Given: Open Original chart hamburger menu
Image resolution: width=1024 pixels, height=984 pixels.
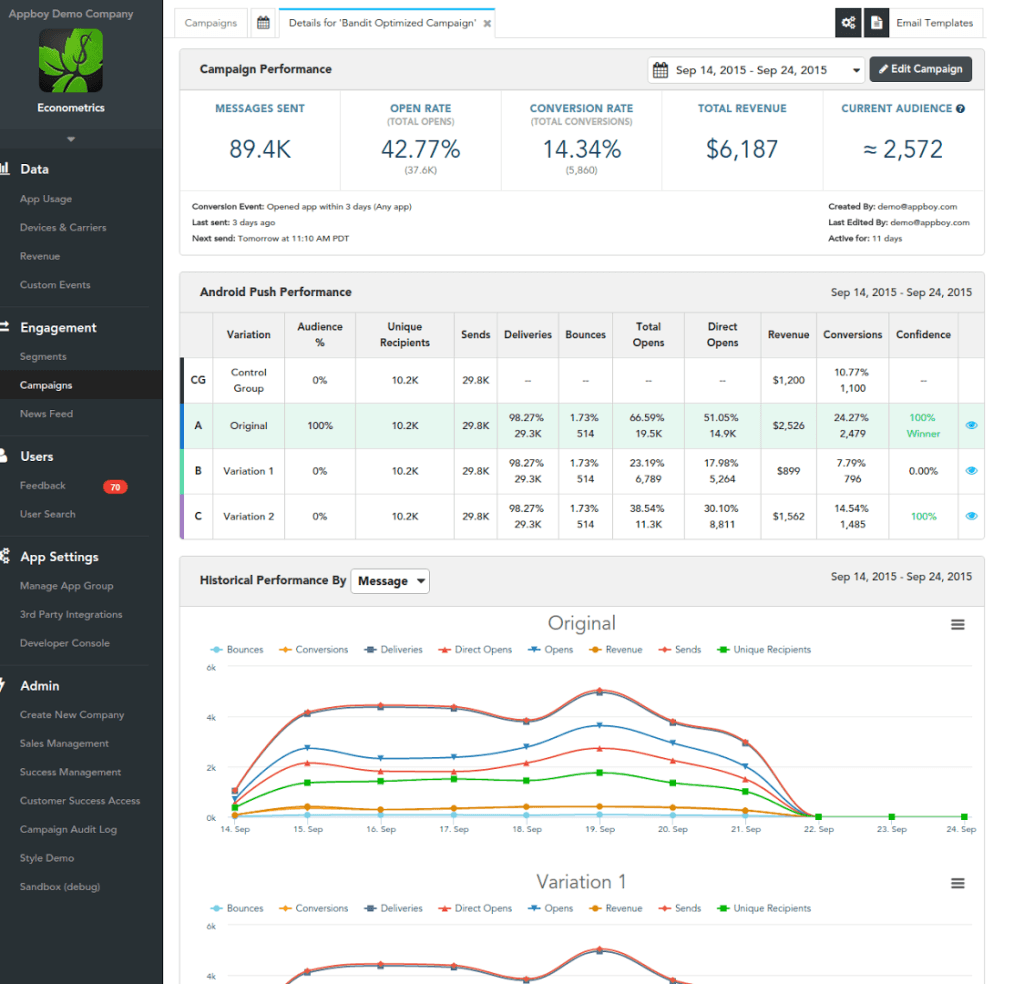Looking at the screenshot, I should tap(957, 625).
